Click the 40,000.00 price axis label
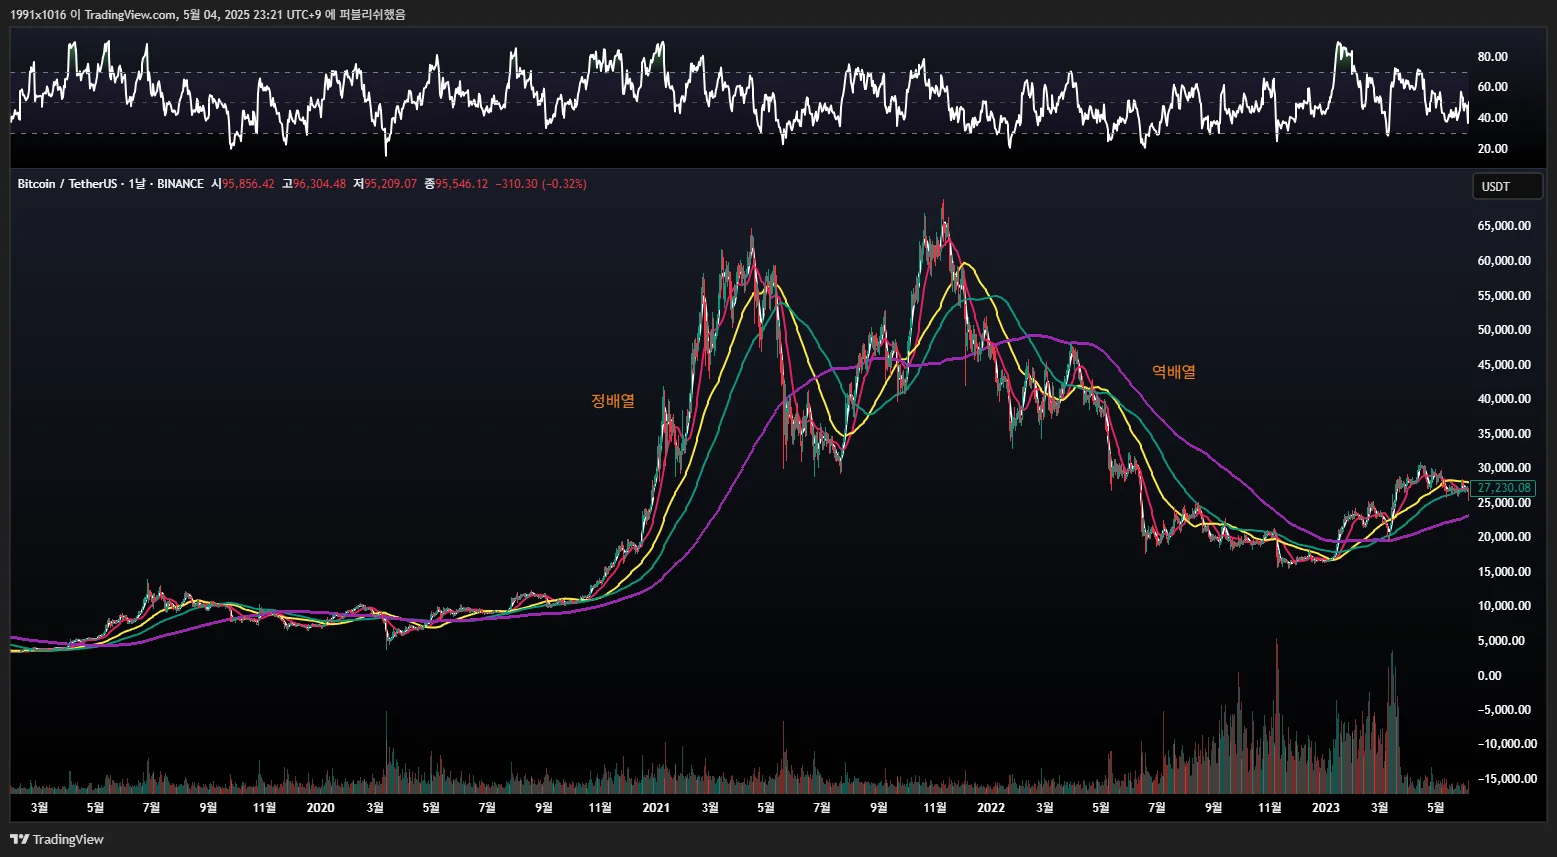The height and width of the screenshot is (857, 1557). tap(1504, 399)
